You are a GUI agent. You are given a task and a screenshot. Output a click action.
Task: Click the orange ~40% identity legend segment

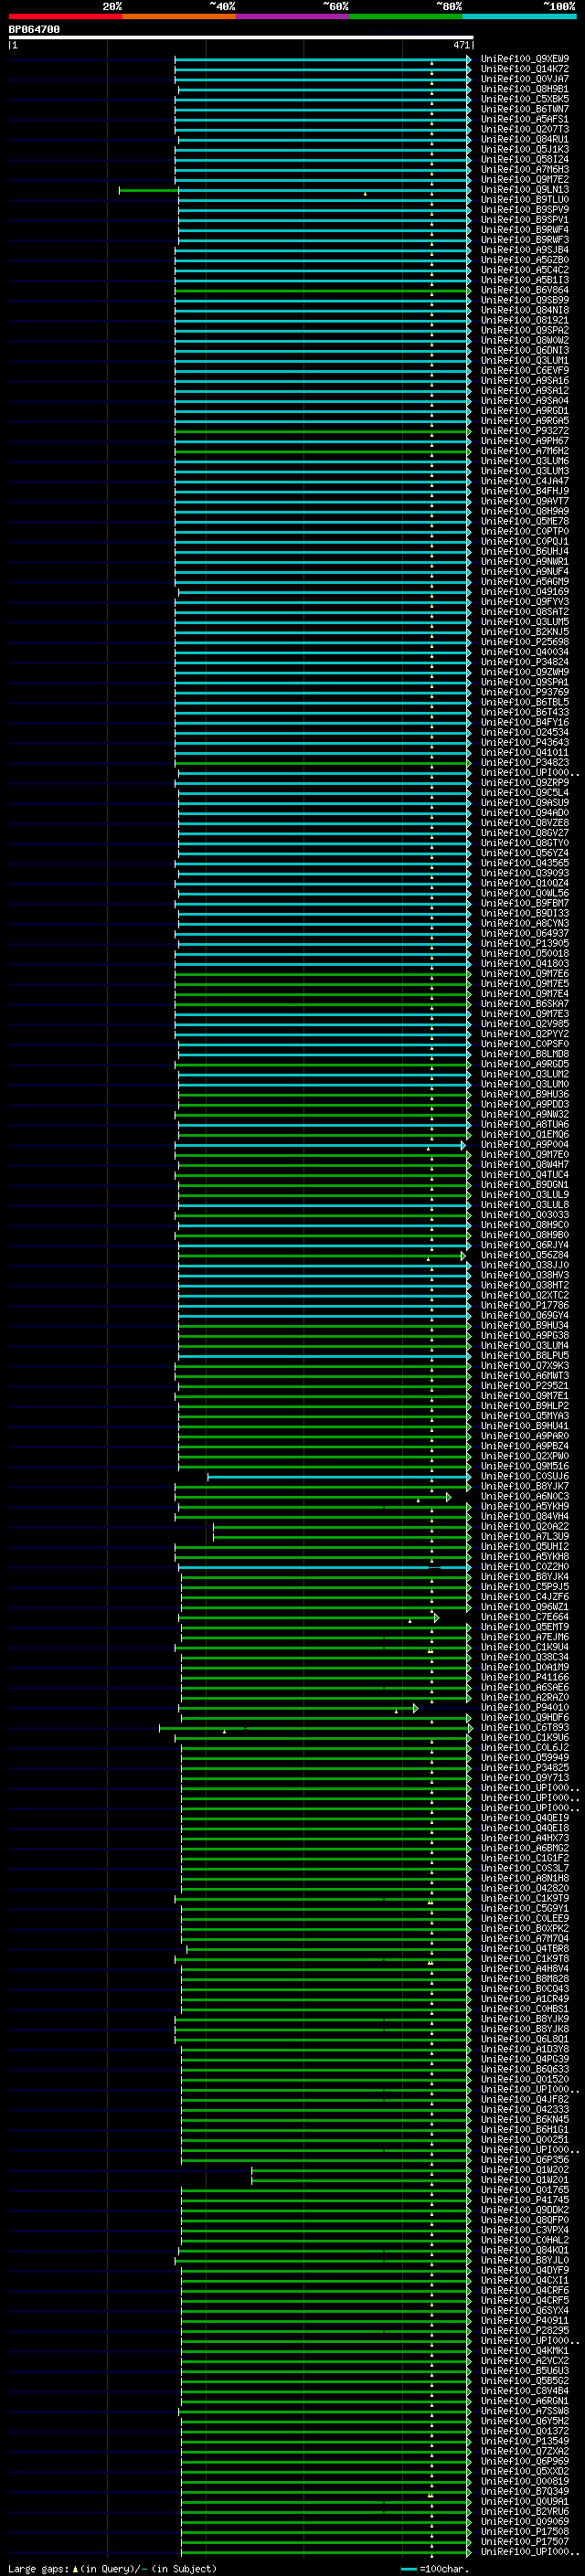tap(179, 16)
